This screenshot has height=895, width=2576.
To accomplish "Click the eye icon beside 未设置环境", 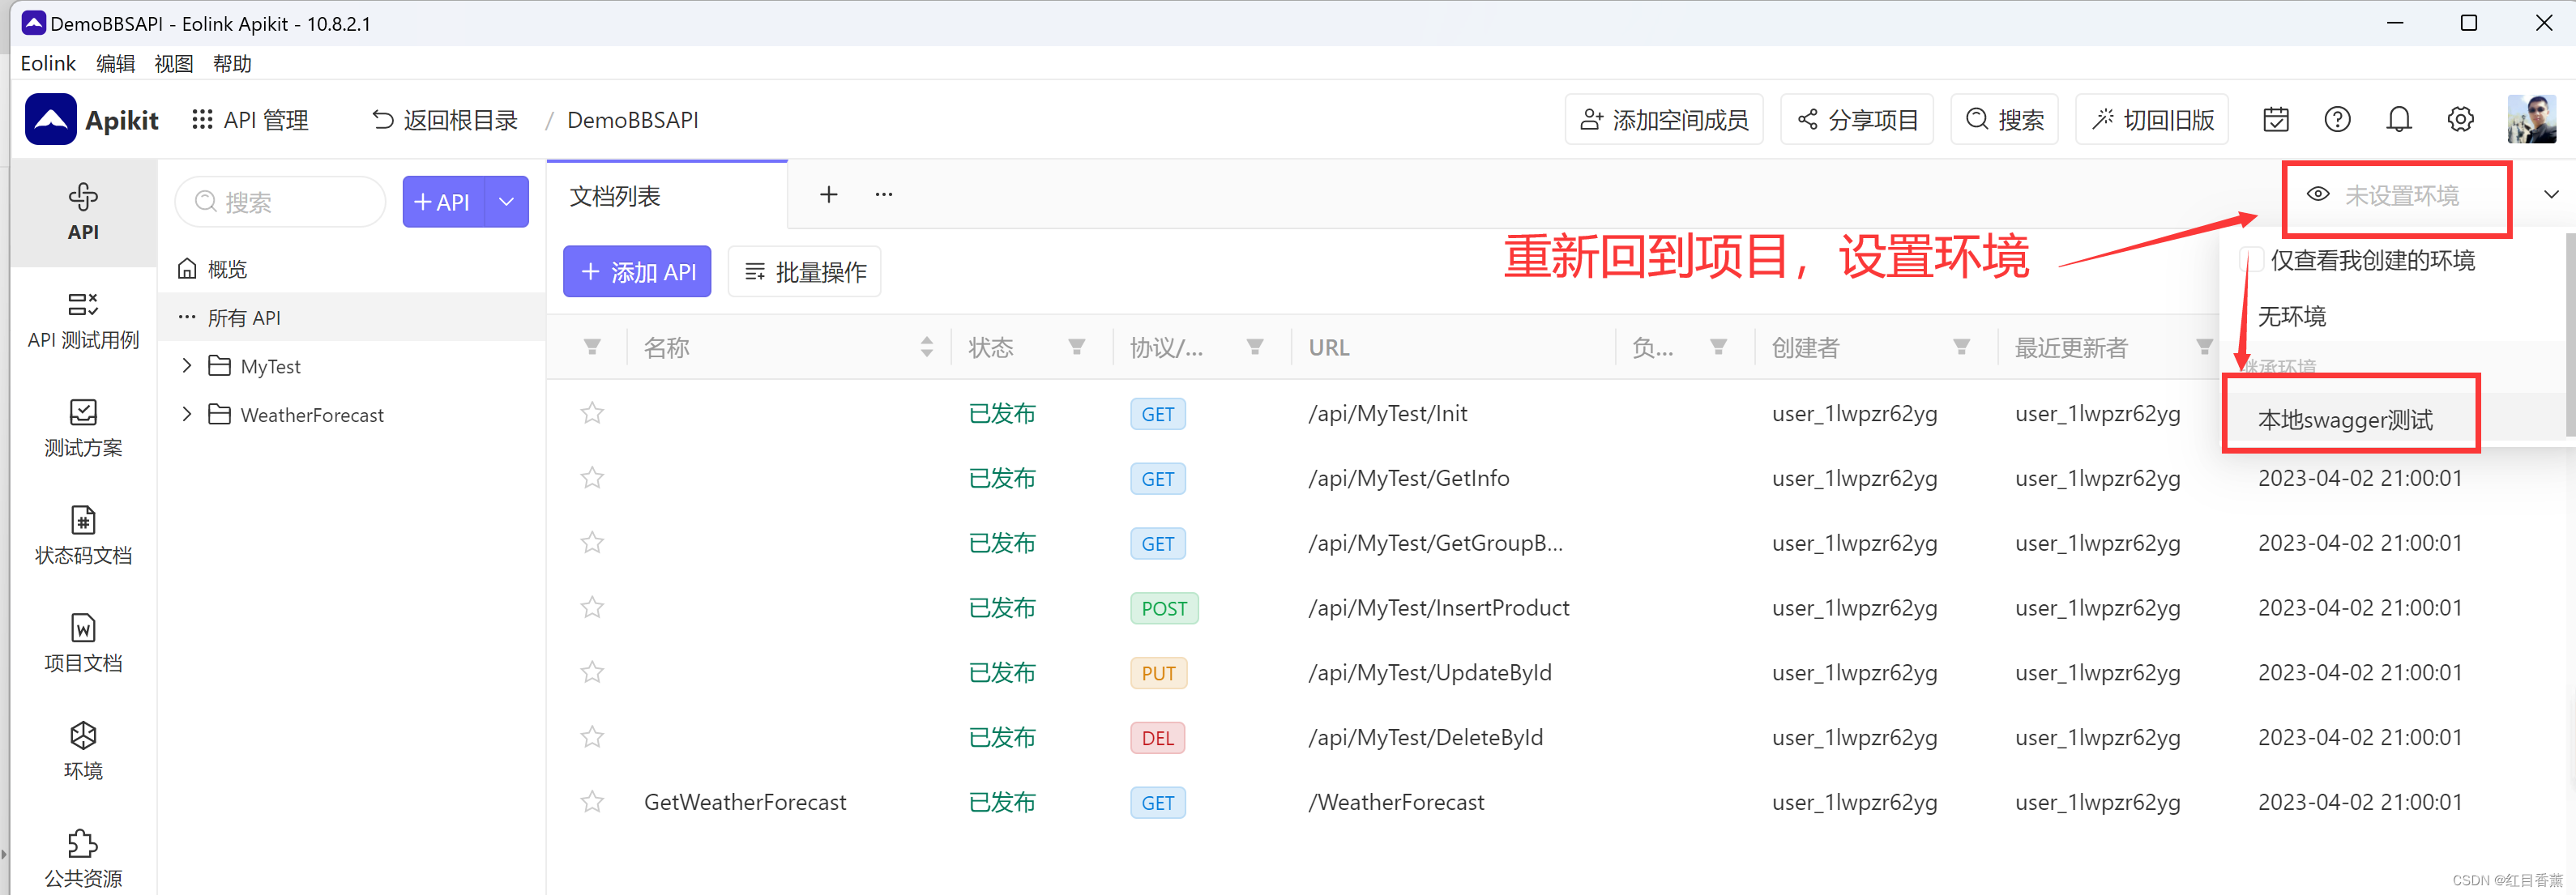I will [x=2318, y=195].
